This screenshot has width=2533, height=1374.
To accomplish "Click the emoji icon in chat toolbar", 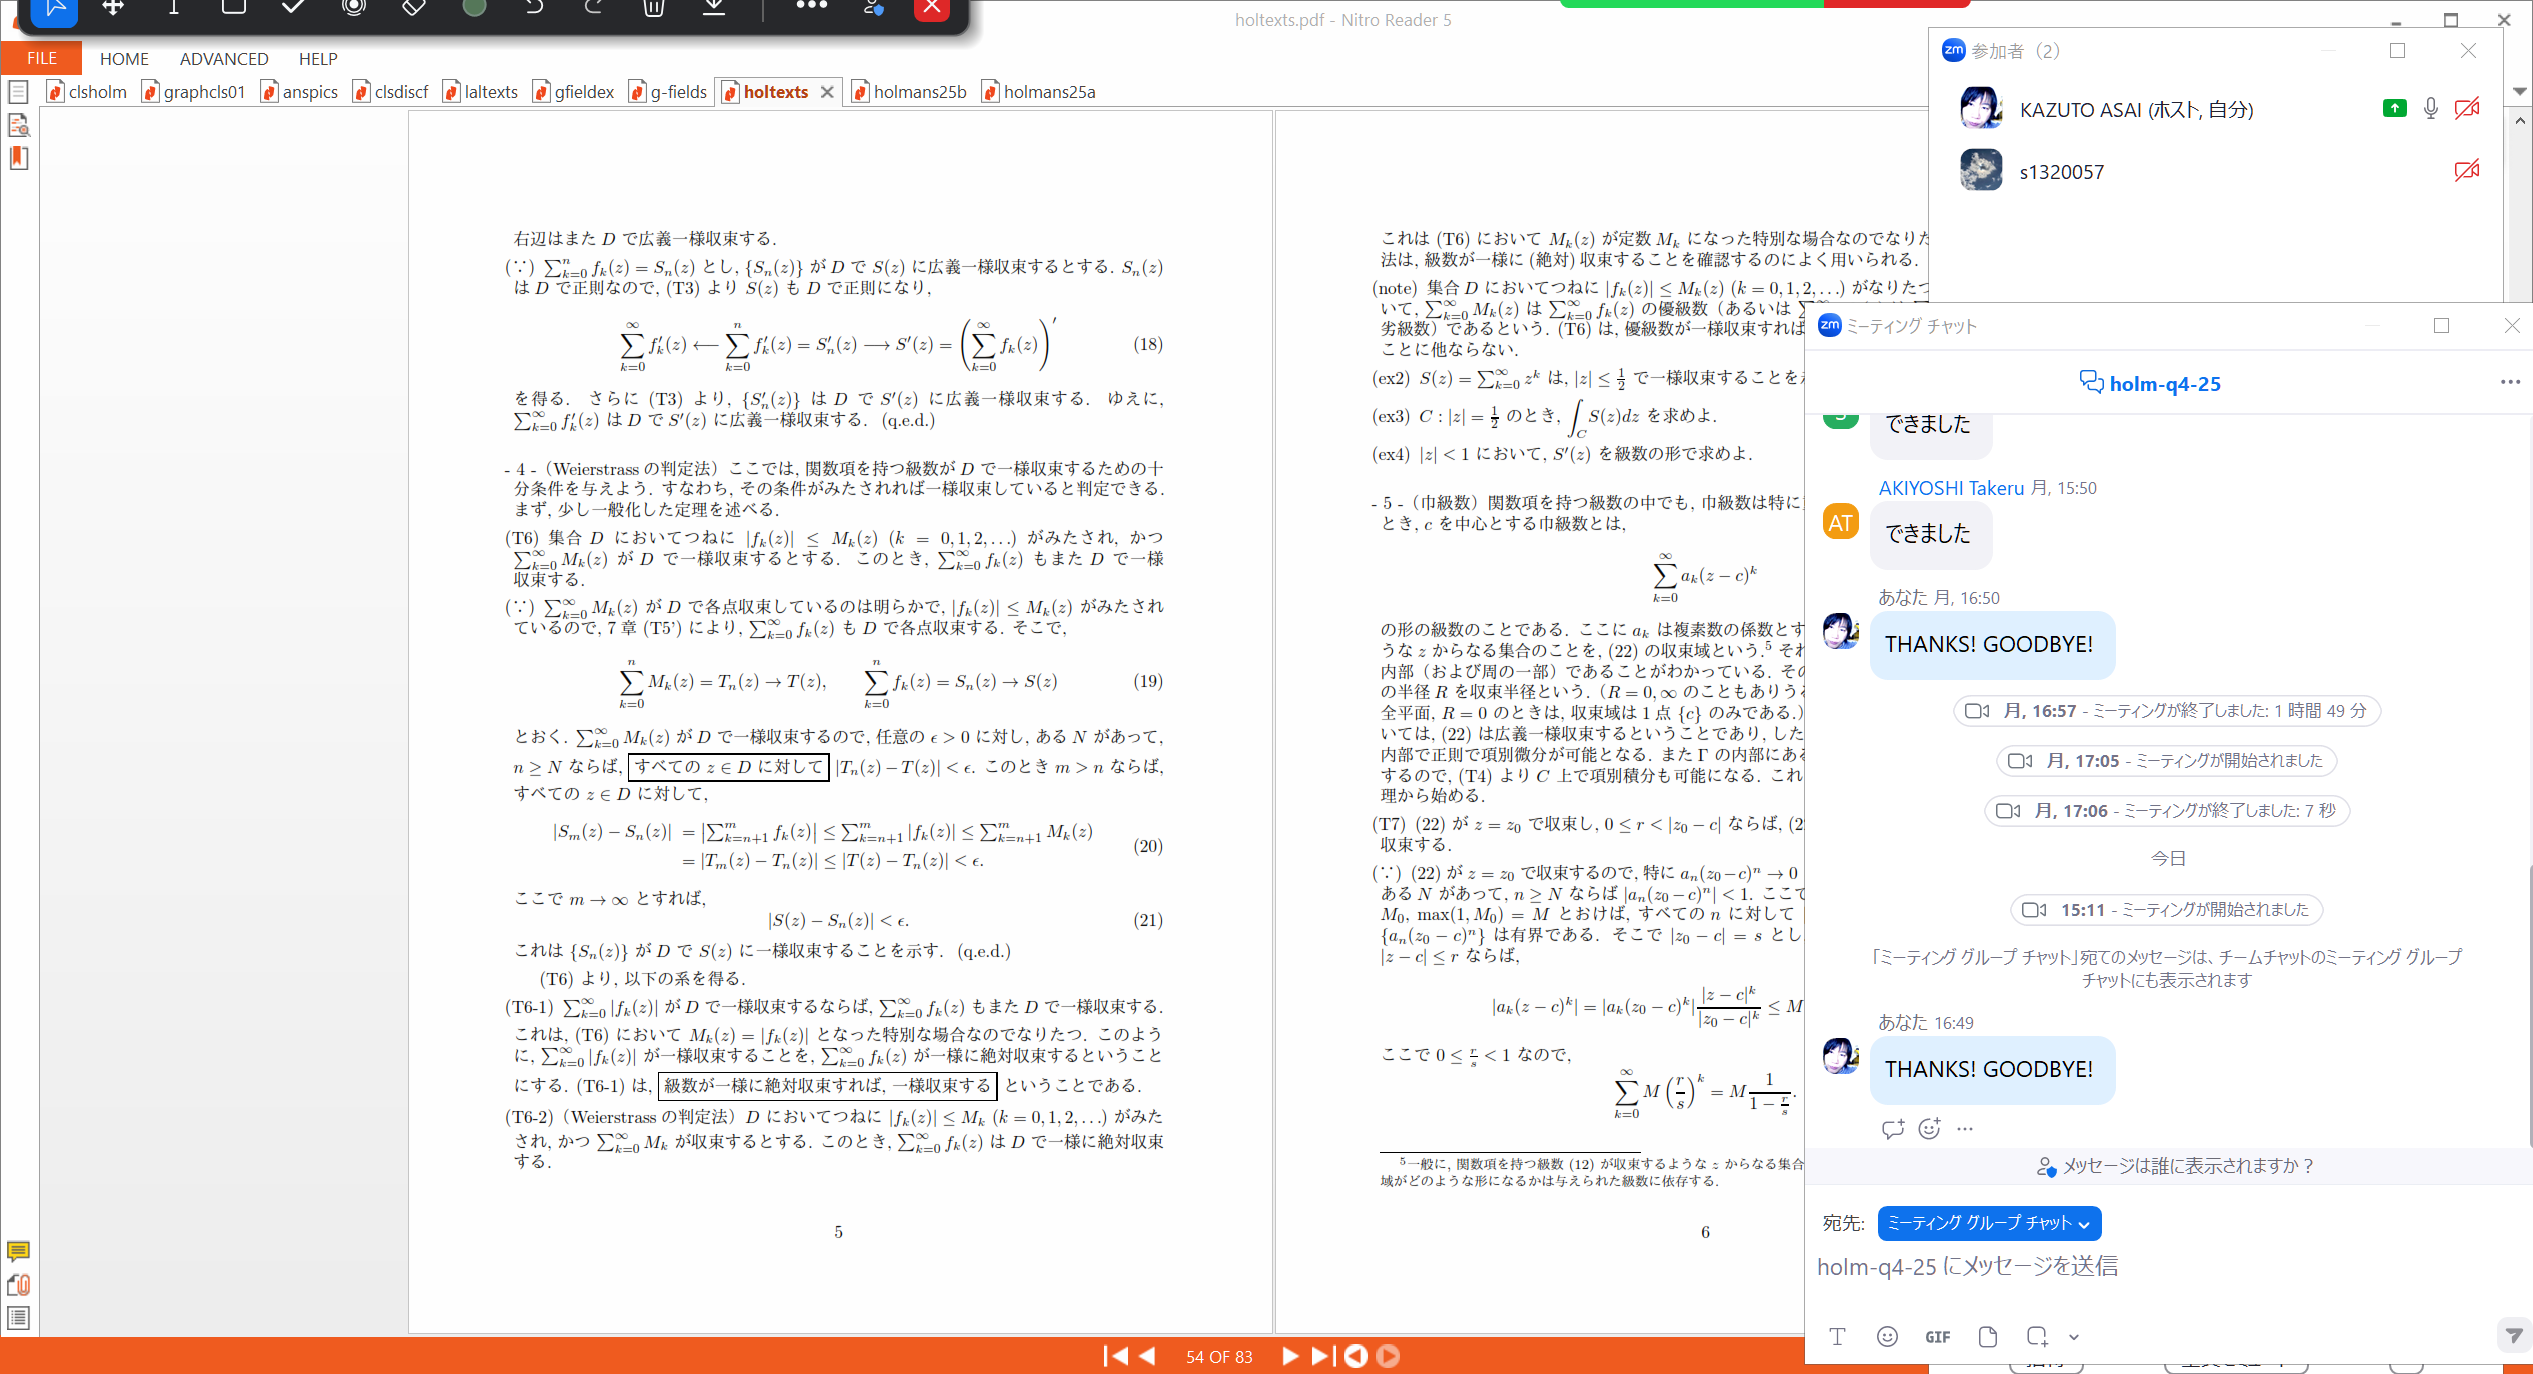I will 1887,1337.
